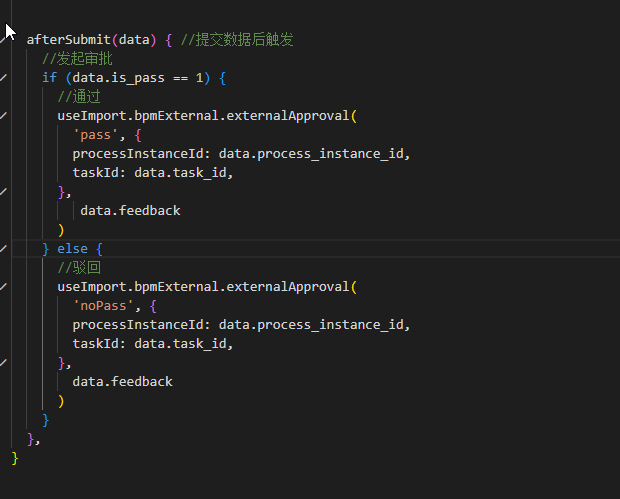Screen dimensions: 620x499
Task: Click the 'pass' string literal
Action: click(x=94, y=135)
